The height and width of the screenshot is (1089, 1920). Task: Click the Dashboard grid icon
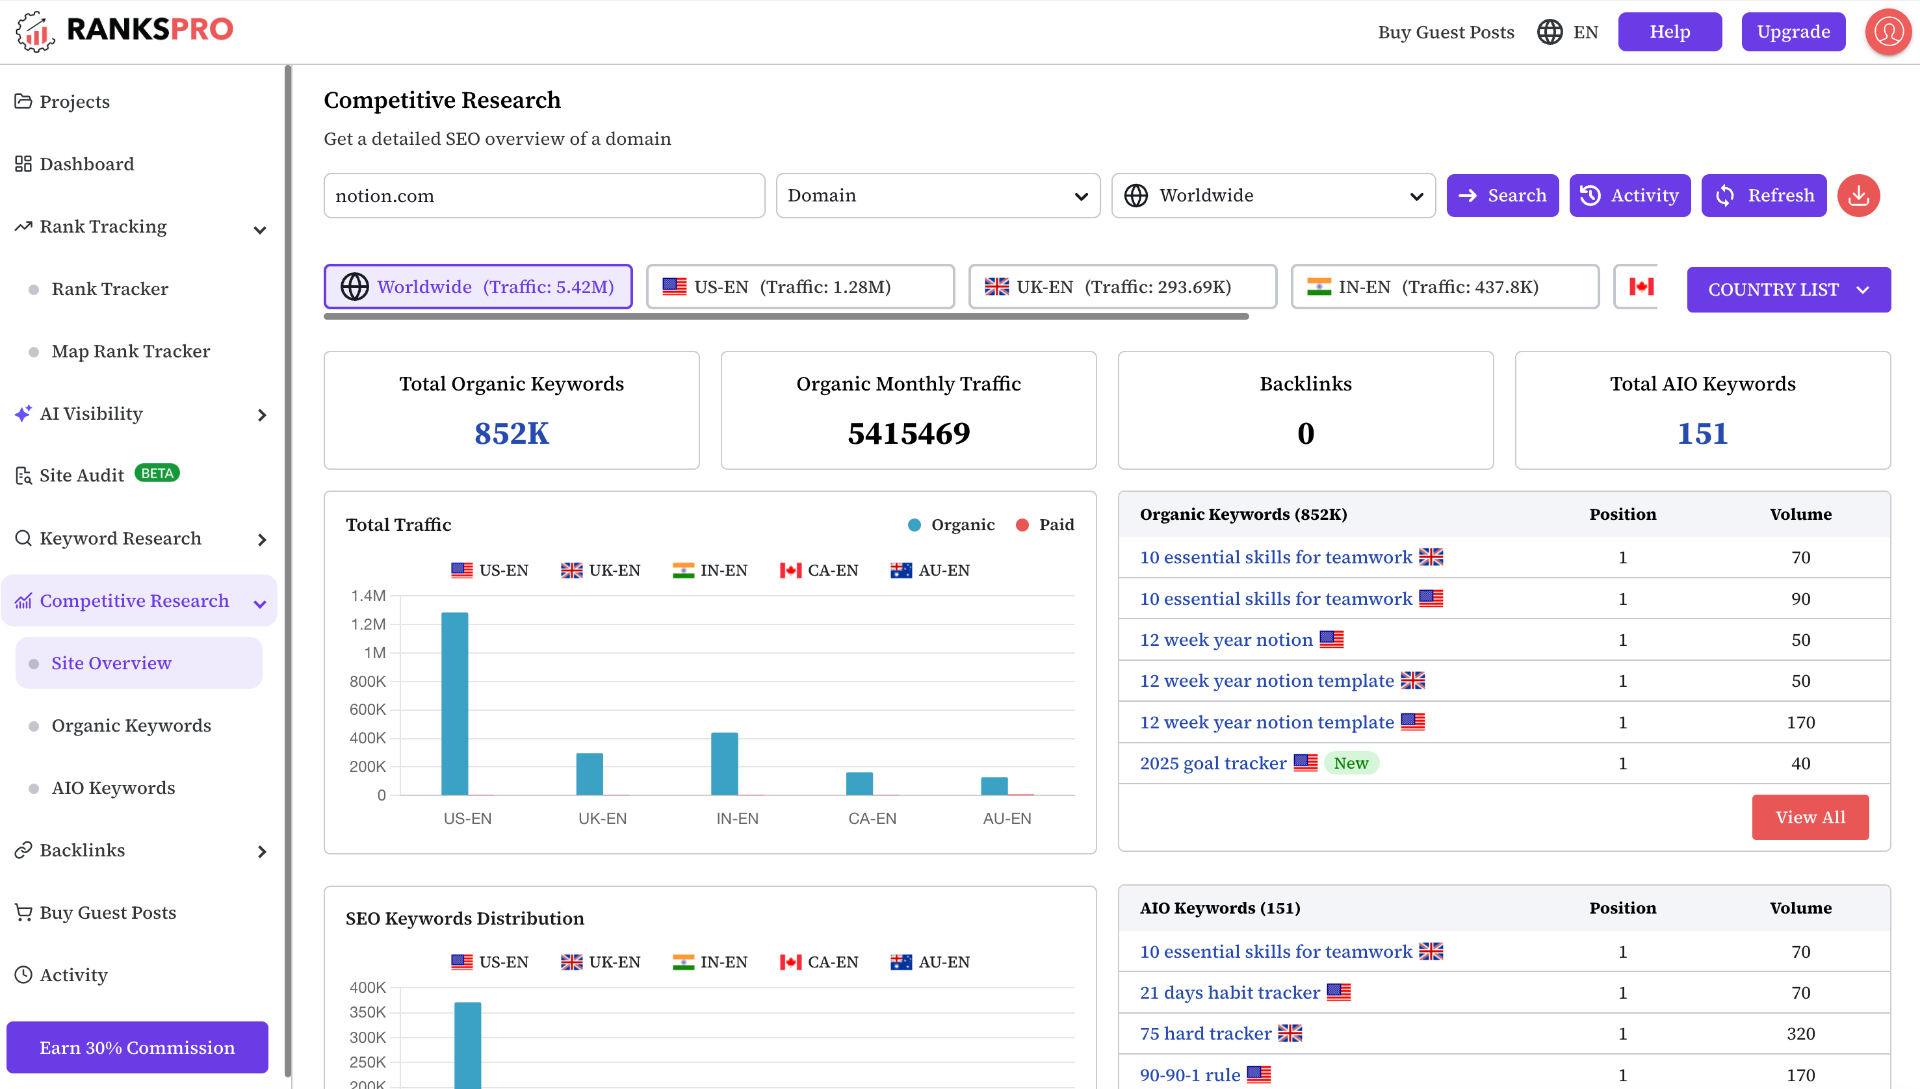[23, 164]
